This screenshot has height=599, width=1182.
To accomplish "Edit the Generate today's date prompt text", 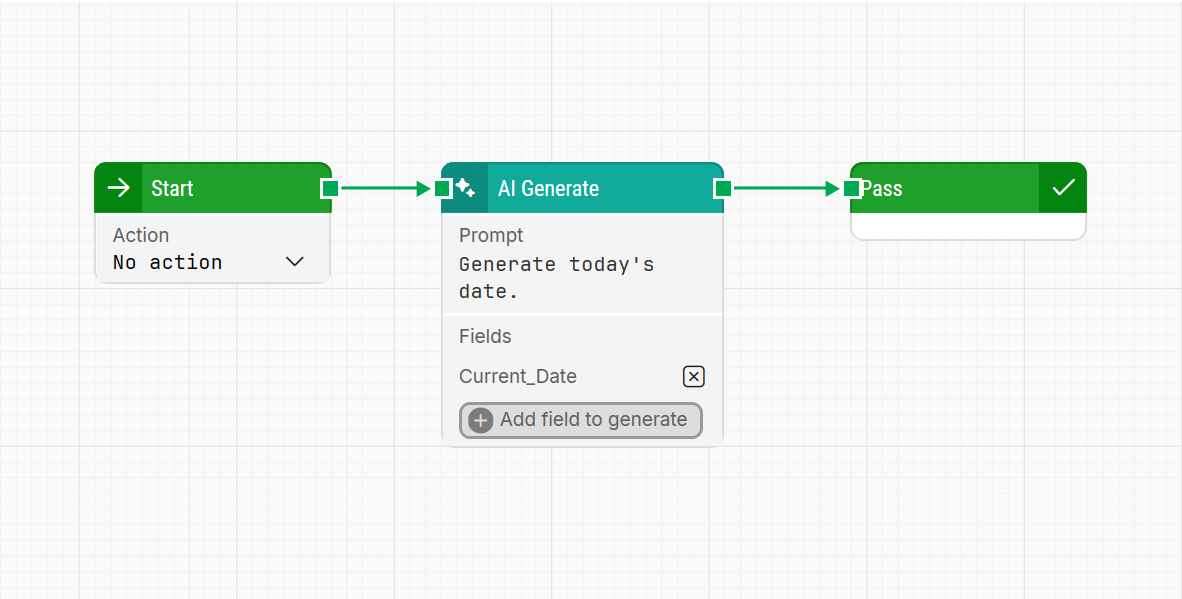I will click(x=556, y=278).
